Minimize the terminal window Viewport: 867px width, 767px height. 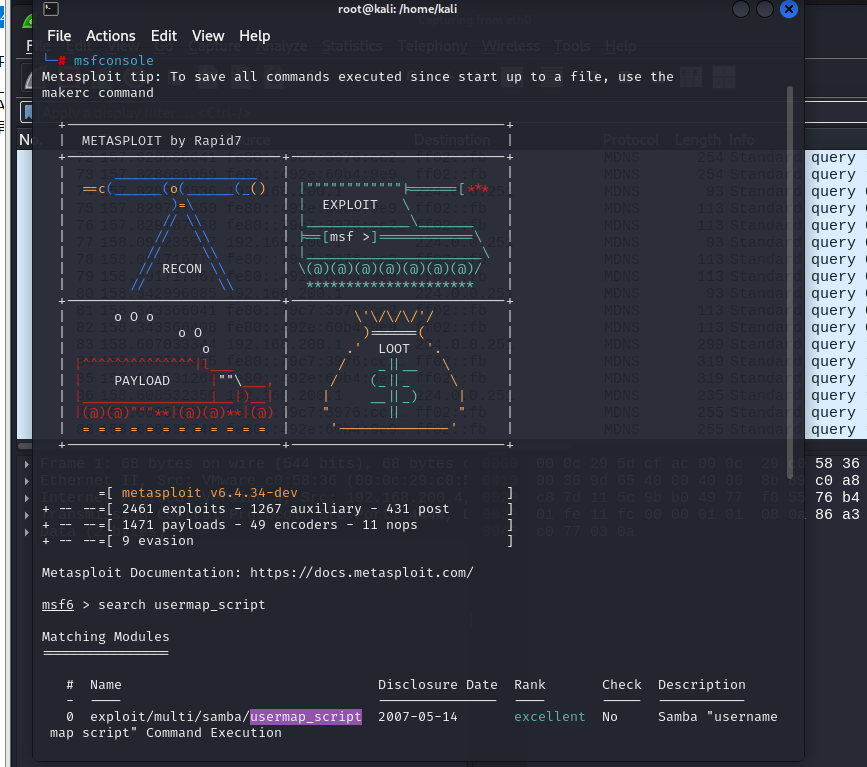pyautogui.click(x=740, y=9)
